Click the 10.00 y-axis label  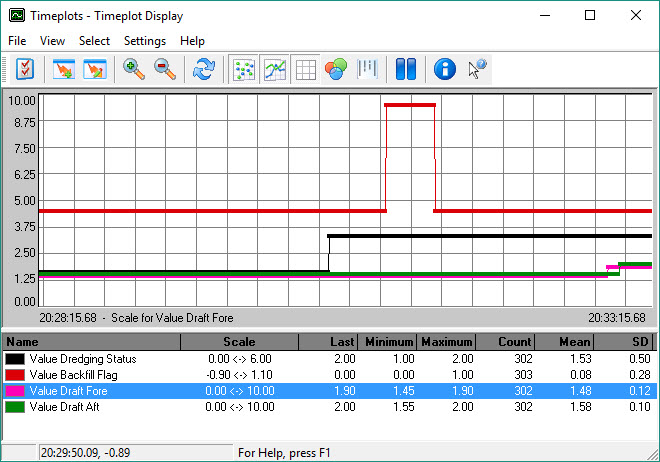pyautogui.click(x=22, y=101)
